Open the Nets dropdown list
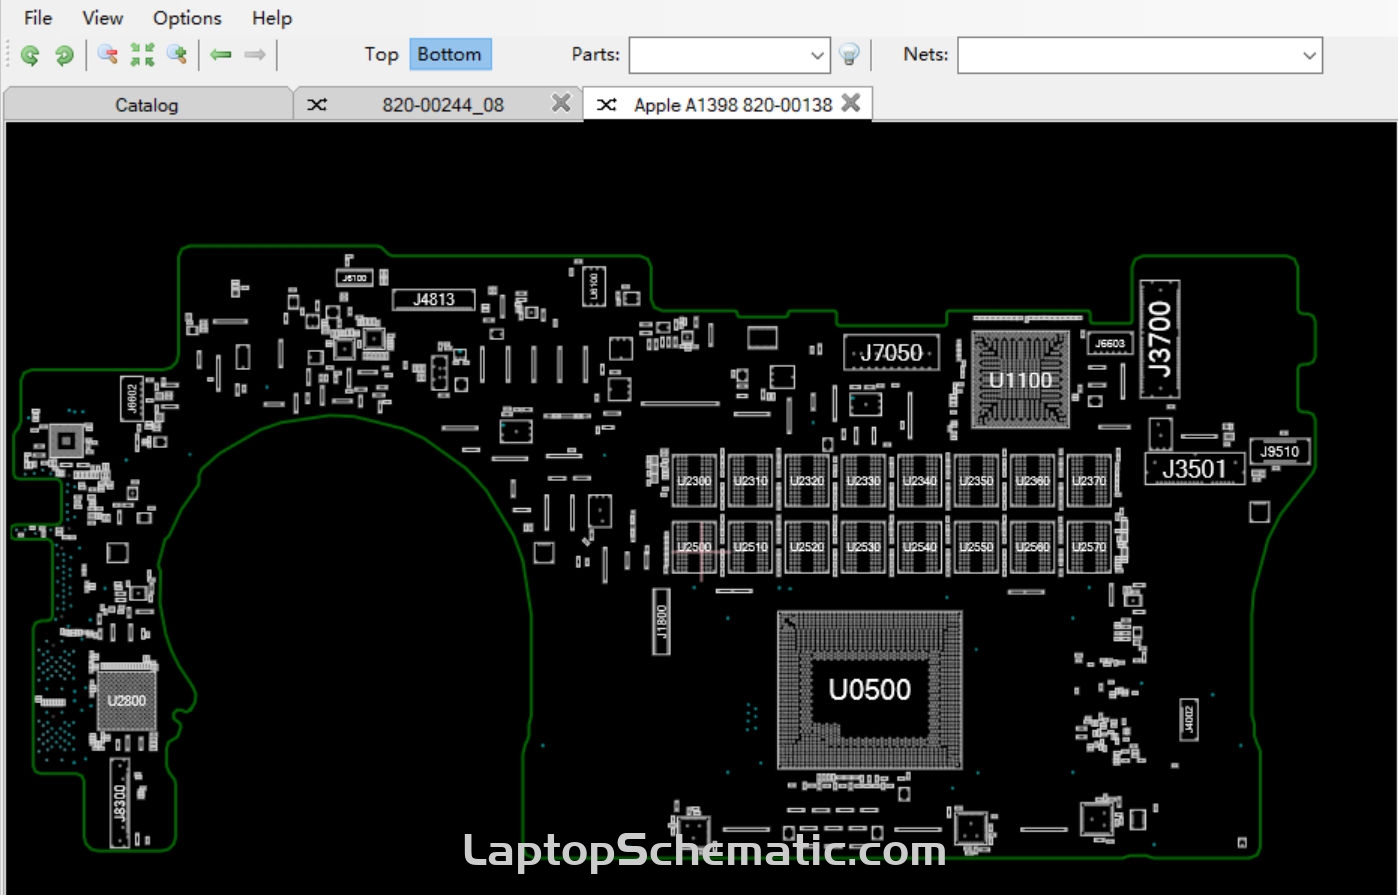 tap(1309, 56)
